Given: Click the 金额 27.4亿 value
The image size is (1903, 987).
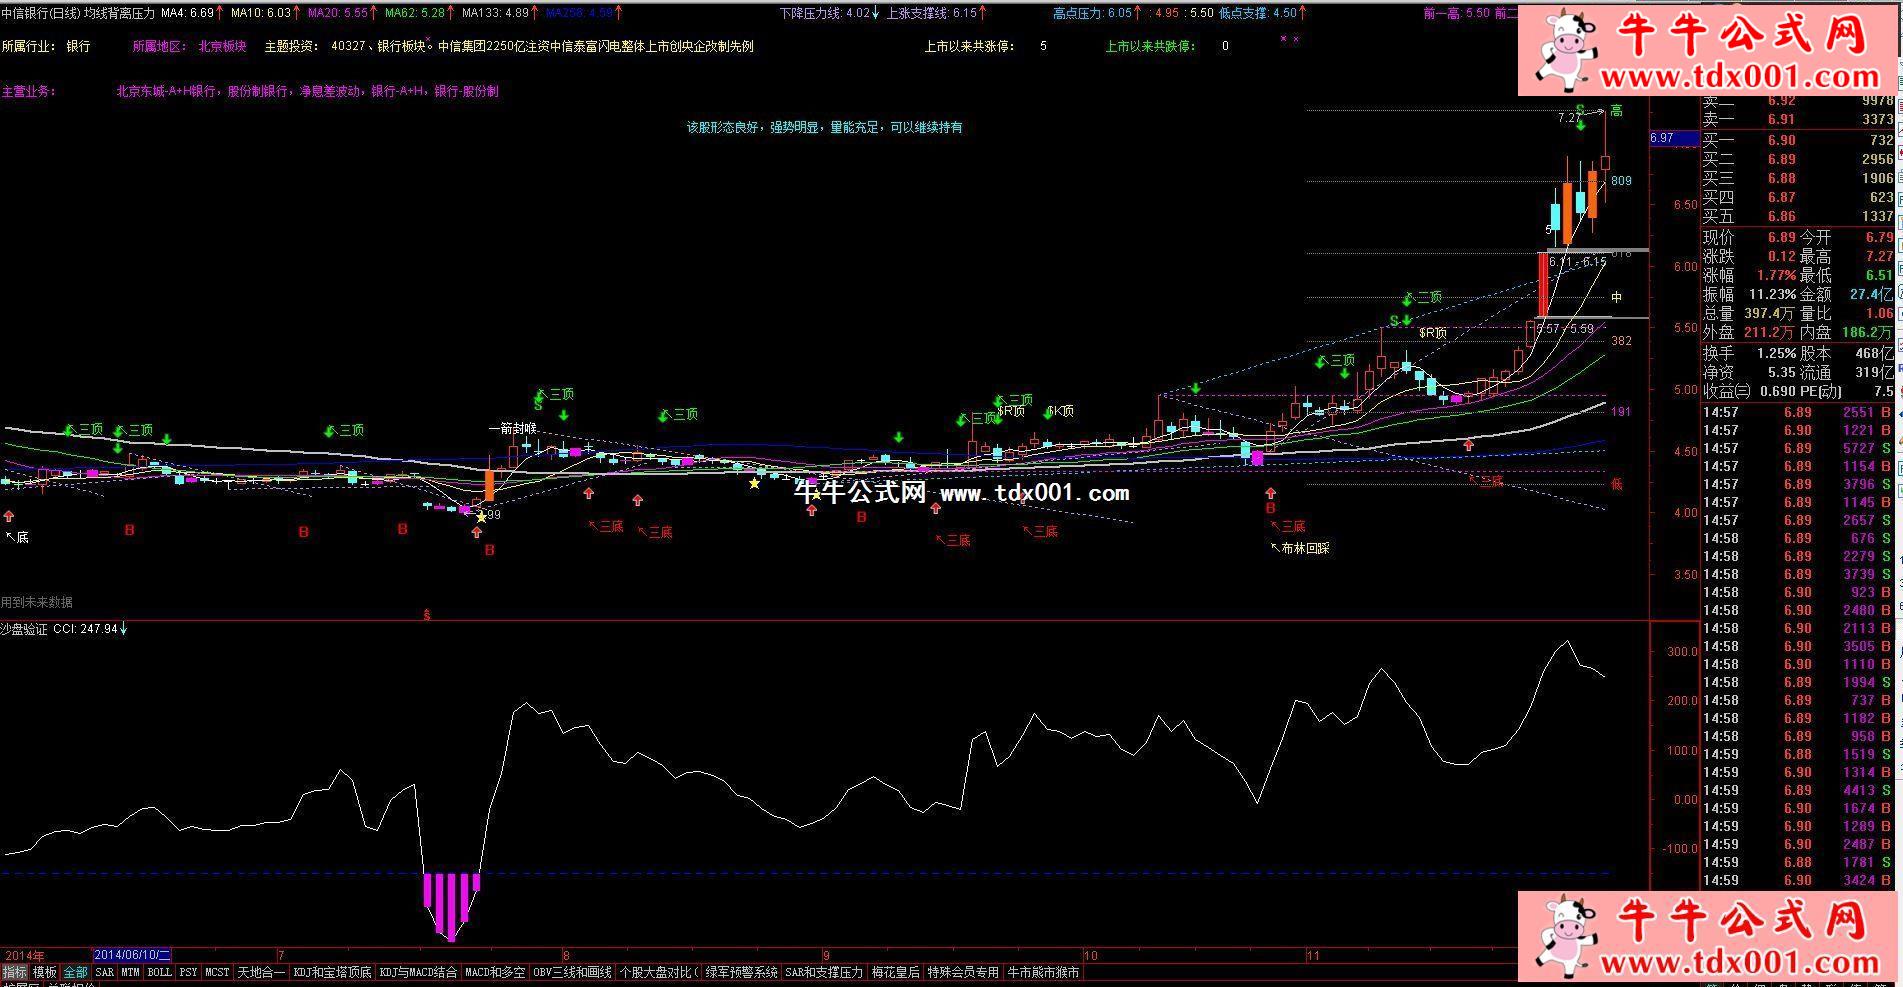Looking at the screenshot, I should [x=1871, y=294].
